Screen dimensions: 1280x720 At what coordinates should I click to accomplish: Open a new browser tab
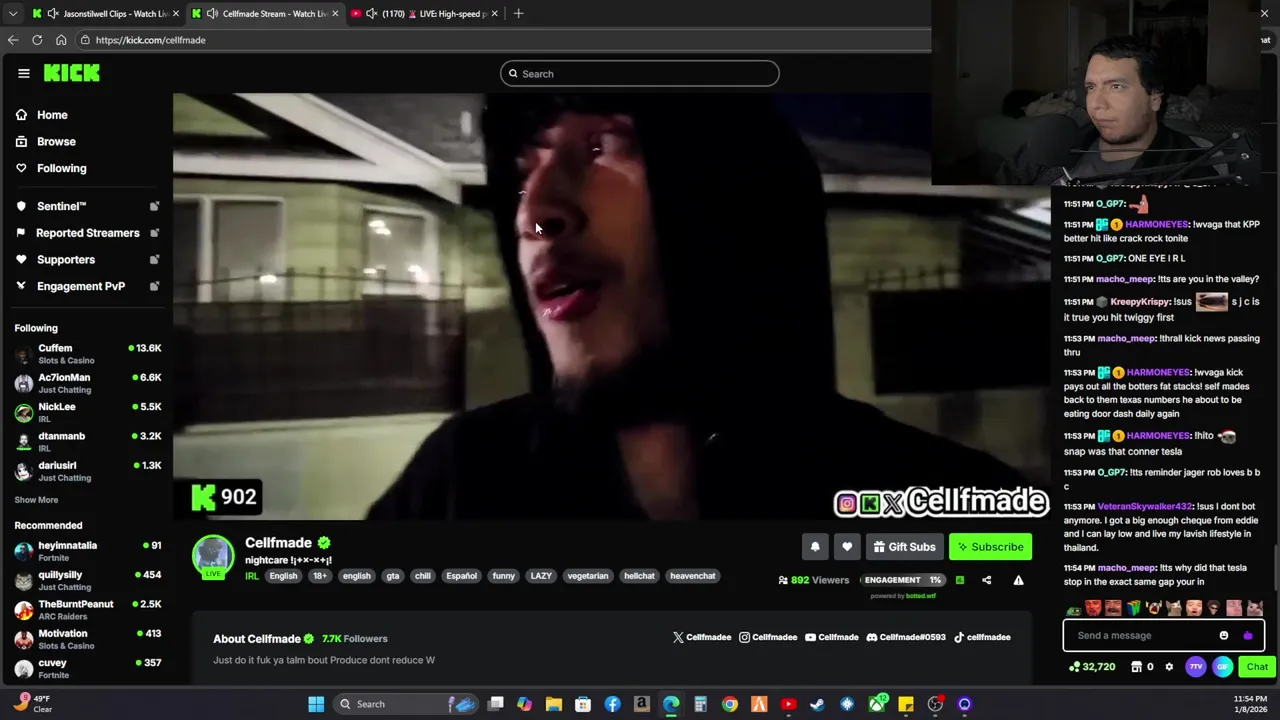(518, 13)
